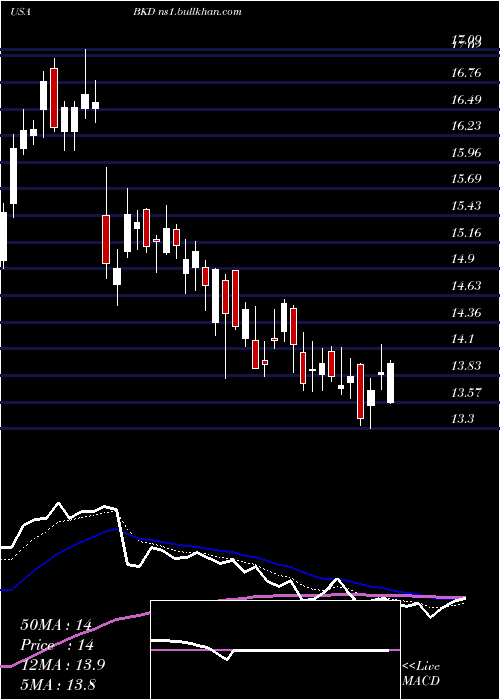The width and height of the screenshot is (500, 700).
Task: Click the <<Live MACD label
Action: click(421, 673)
